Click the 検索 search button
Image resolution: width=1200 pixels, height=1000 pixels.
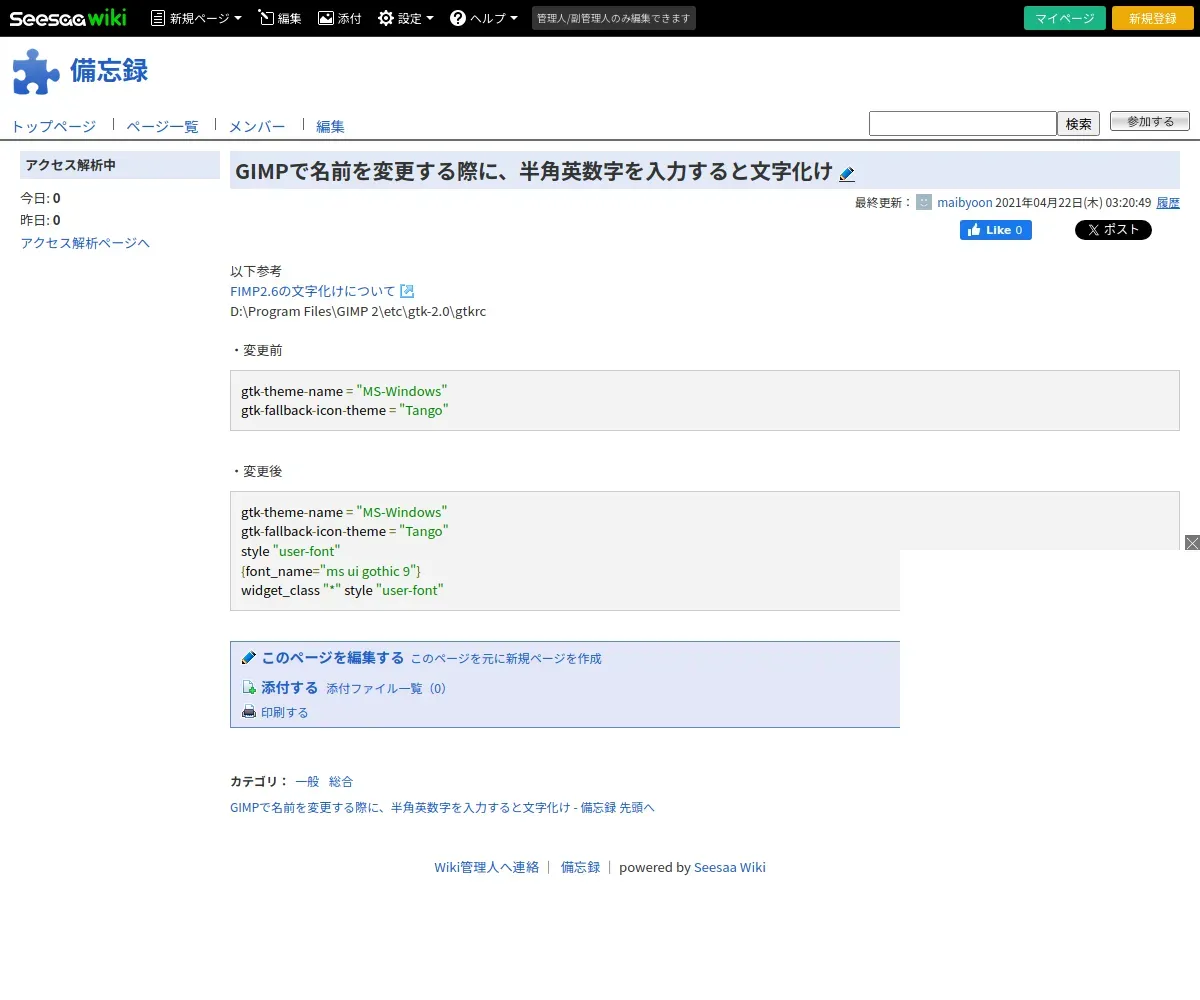click(1079, 123)
